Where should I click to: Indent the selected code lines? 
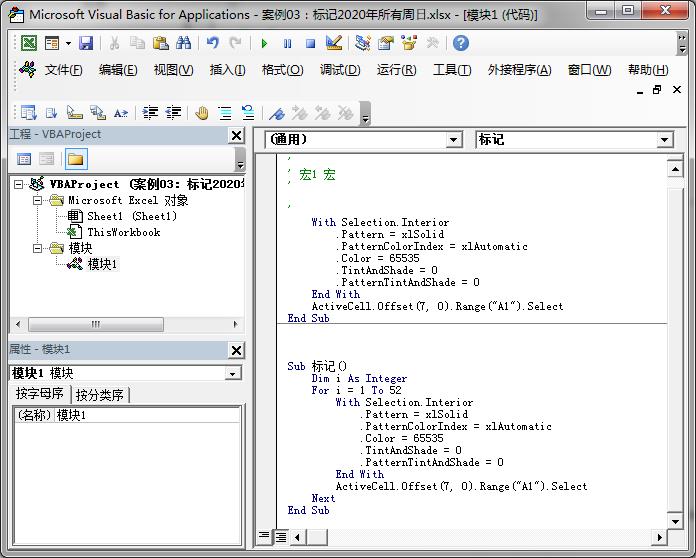click(x=150, y=113)
